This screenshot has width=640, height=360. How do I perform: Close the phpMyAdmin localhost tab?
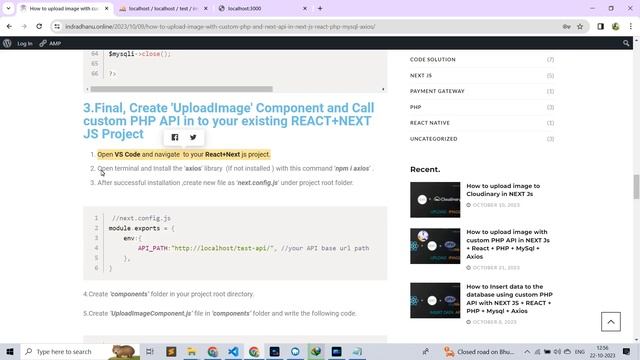(205, 9)
